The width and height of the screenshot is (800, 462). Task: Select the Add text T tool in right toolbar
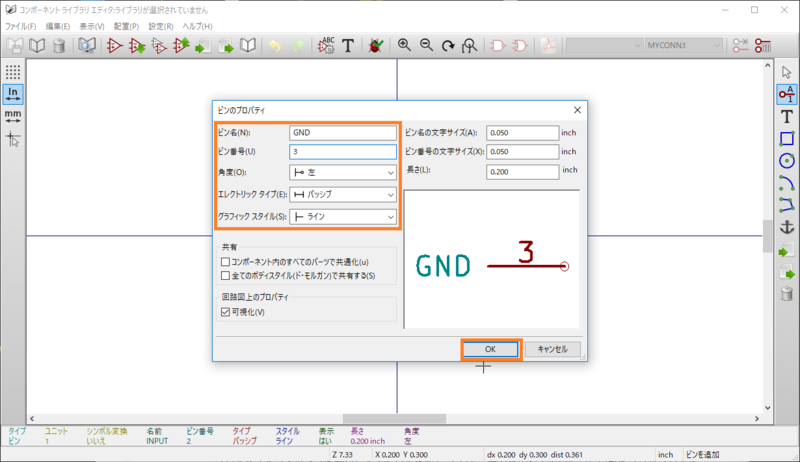click(787, 116)
